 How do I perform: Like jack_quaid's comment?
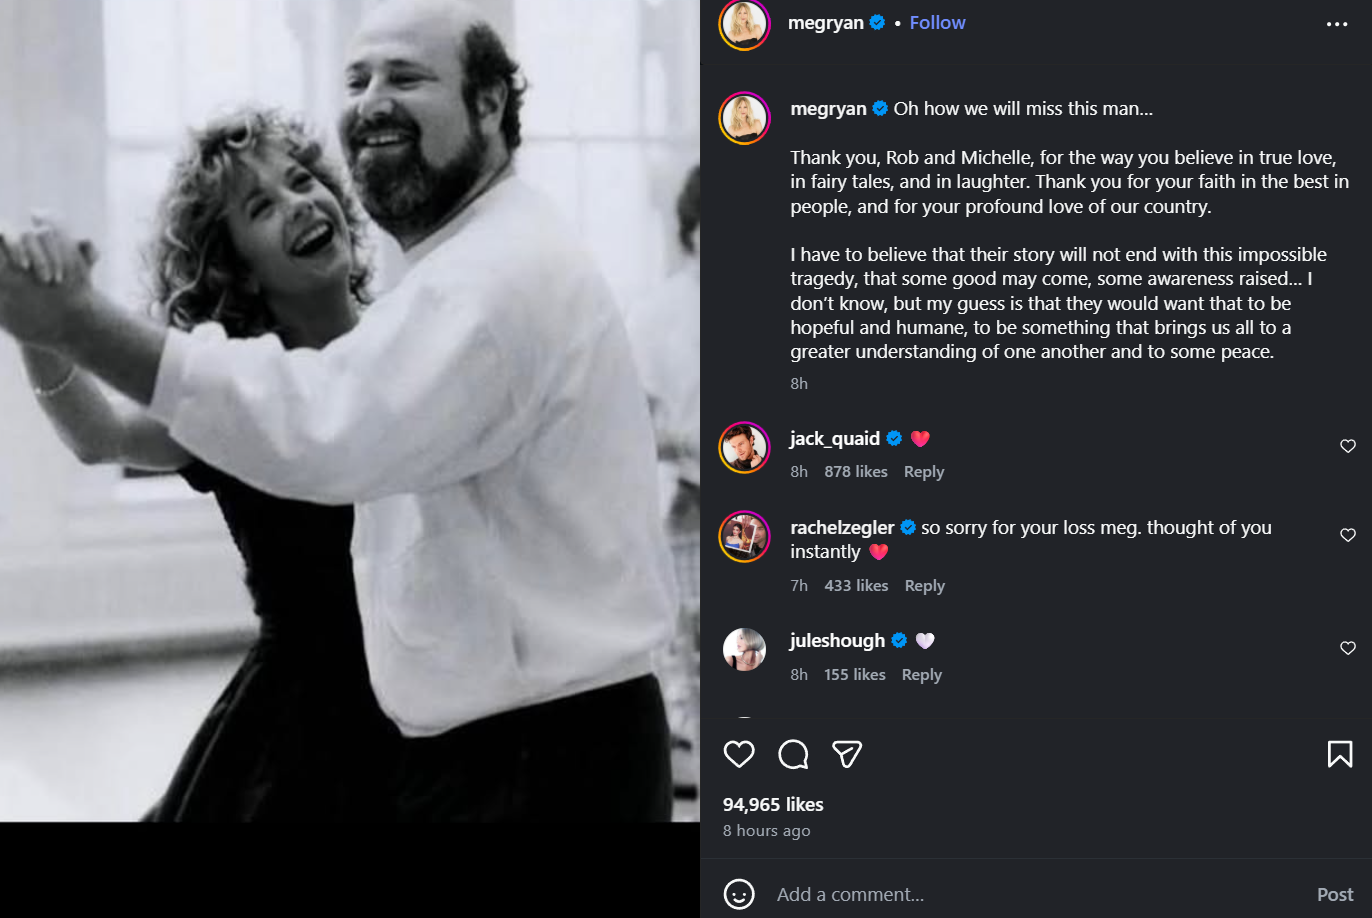click(1348, 446)
